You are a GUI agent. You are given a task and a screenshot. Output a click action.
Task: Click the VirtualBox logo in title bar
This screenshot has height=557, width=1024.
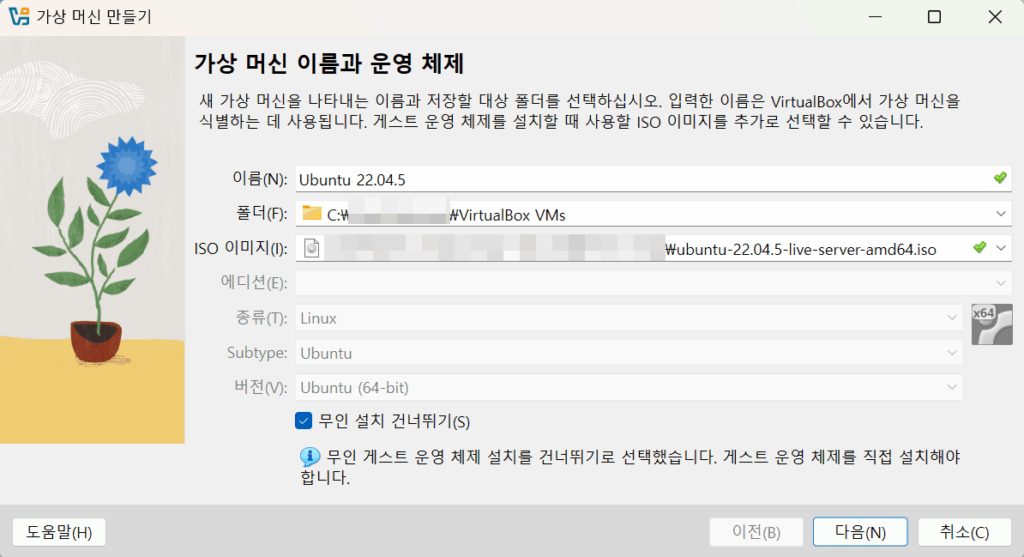point(18,16)
